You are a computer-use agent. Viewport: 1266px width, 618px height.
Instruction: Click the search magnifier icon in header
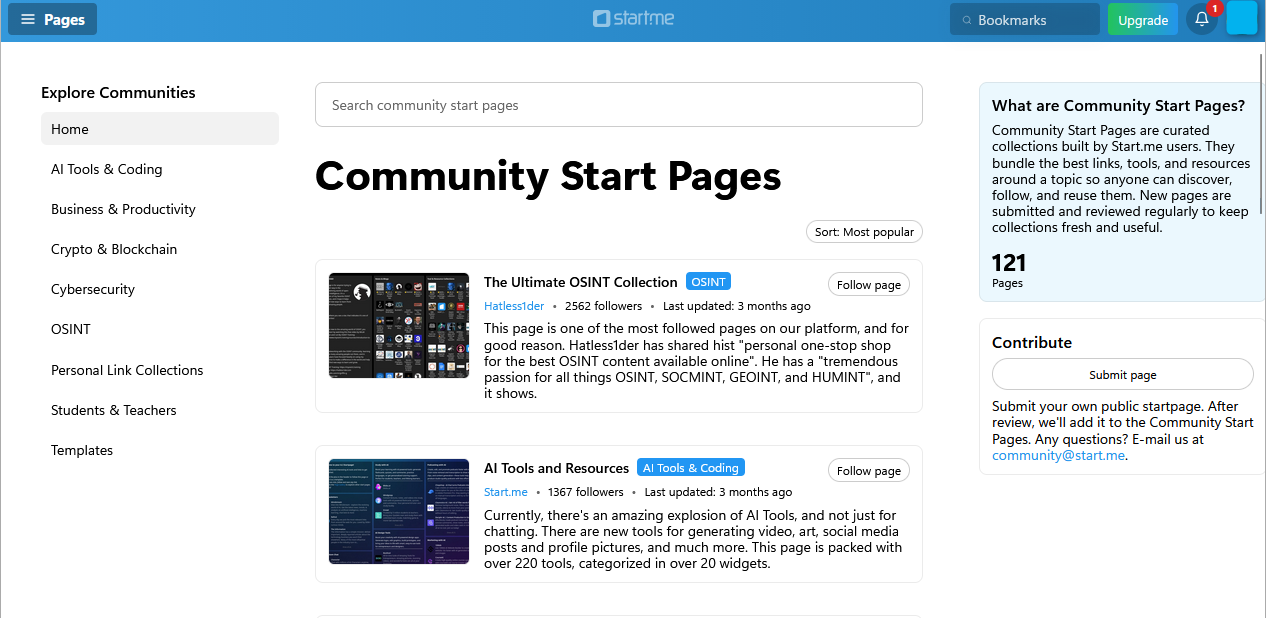coord(967,20)
